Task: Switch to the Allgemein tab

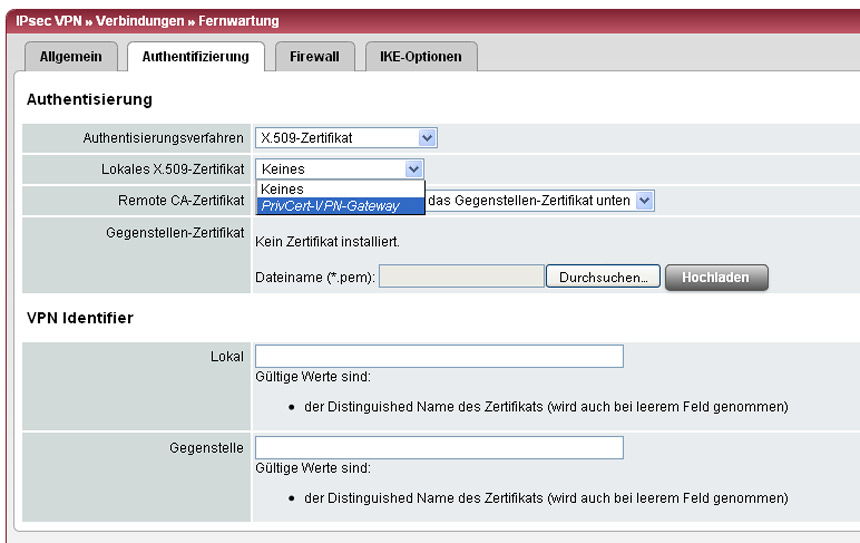Action: click(70, 57)
